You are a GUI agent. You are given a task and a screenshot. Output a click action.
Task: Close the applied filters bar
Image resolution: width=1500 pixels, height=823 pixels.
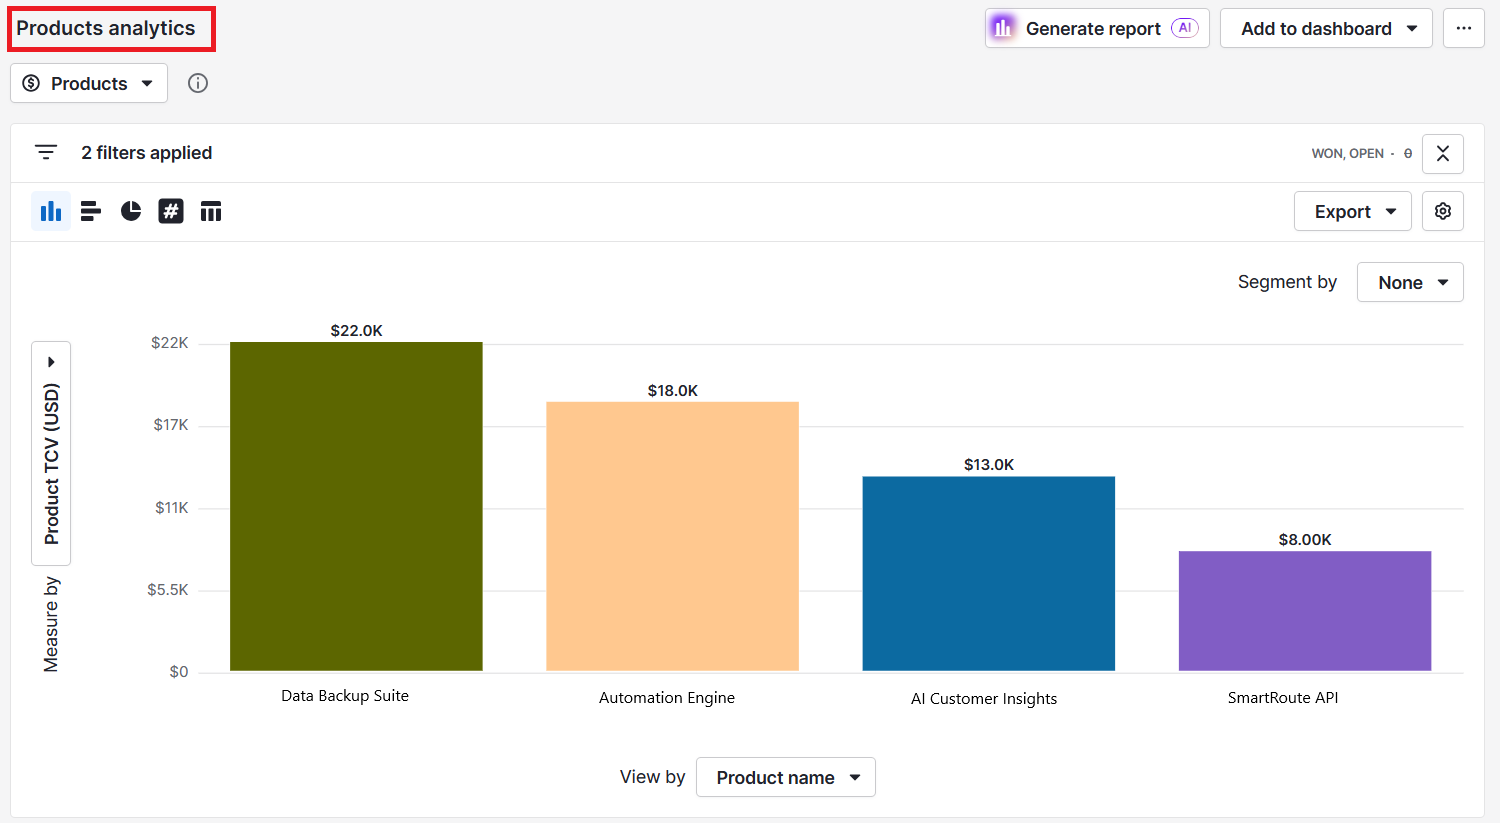pos(1442,153)
